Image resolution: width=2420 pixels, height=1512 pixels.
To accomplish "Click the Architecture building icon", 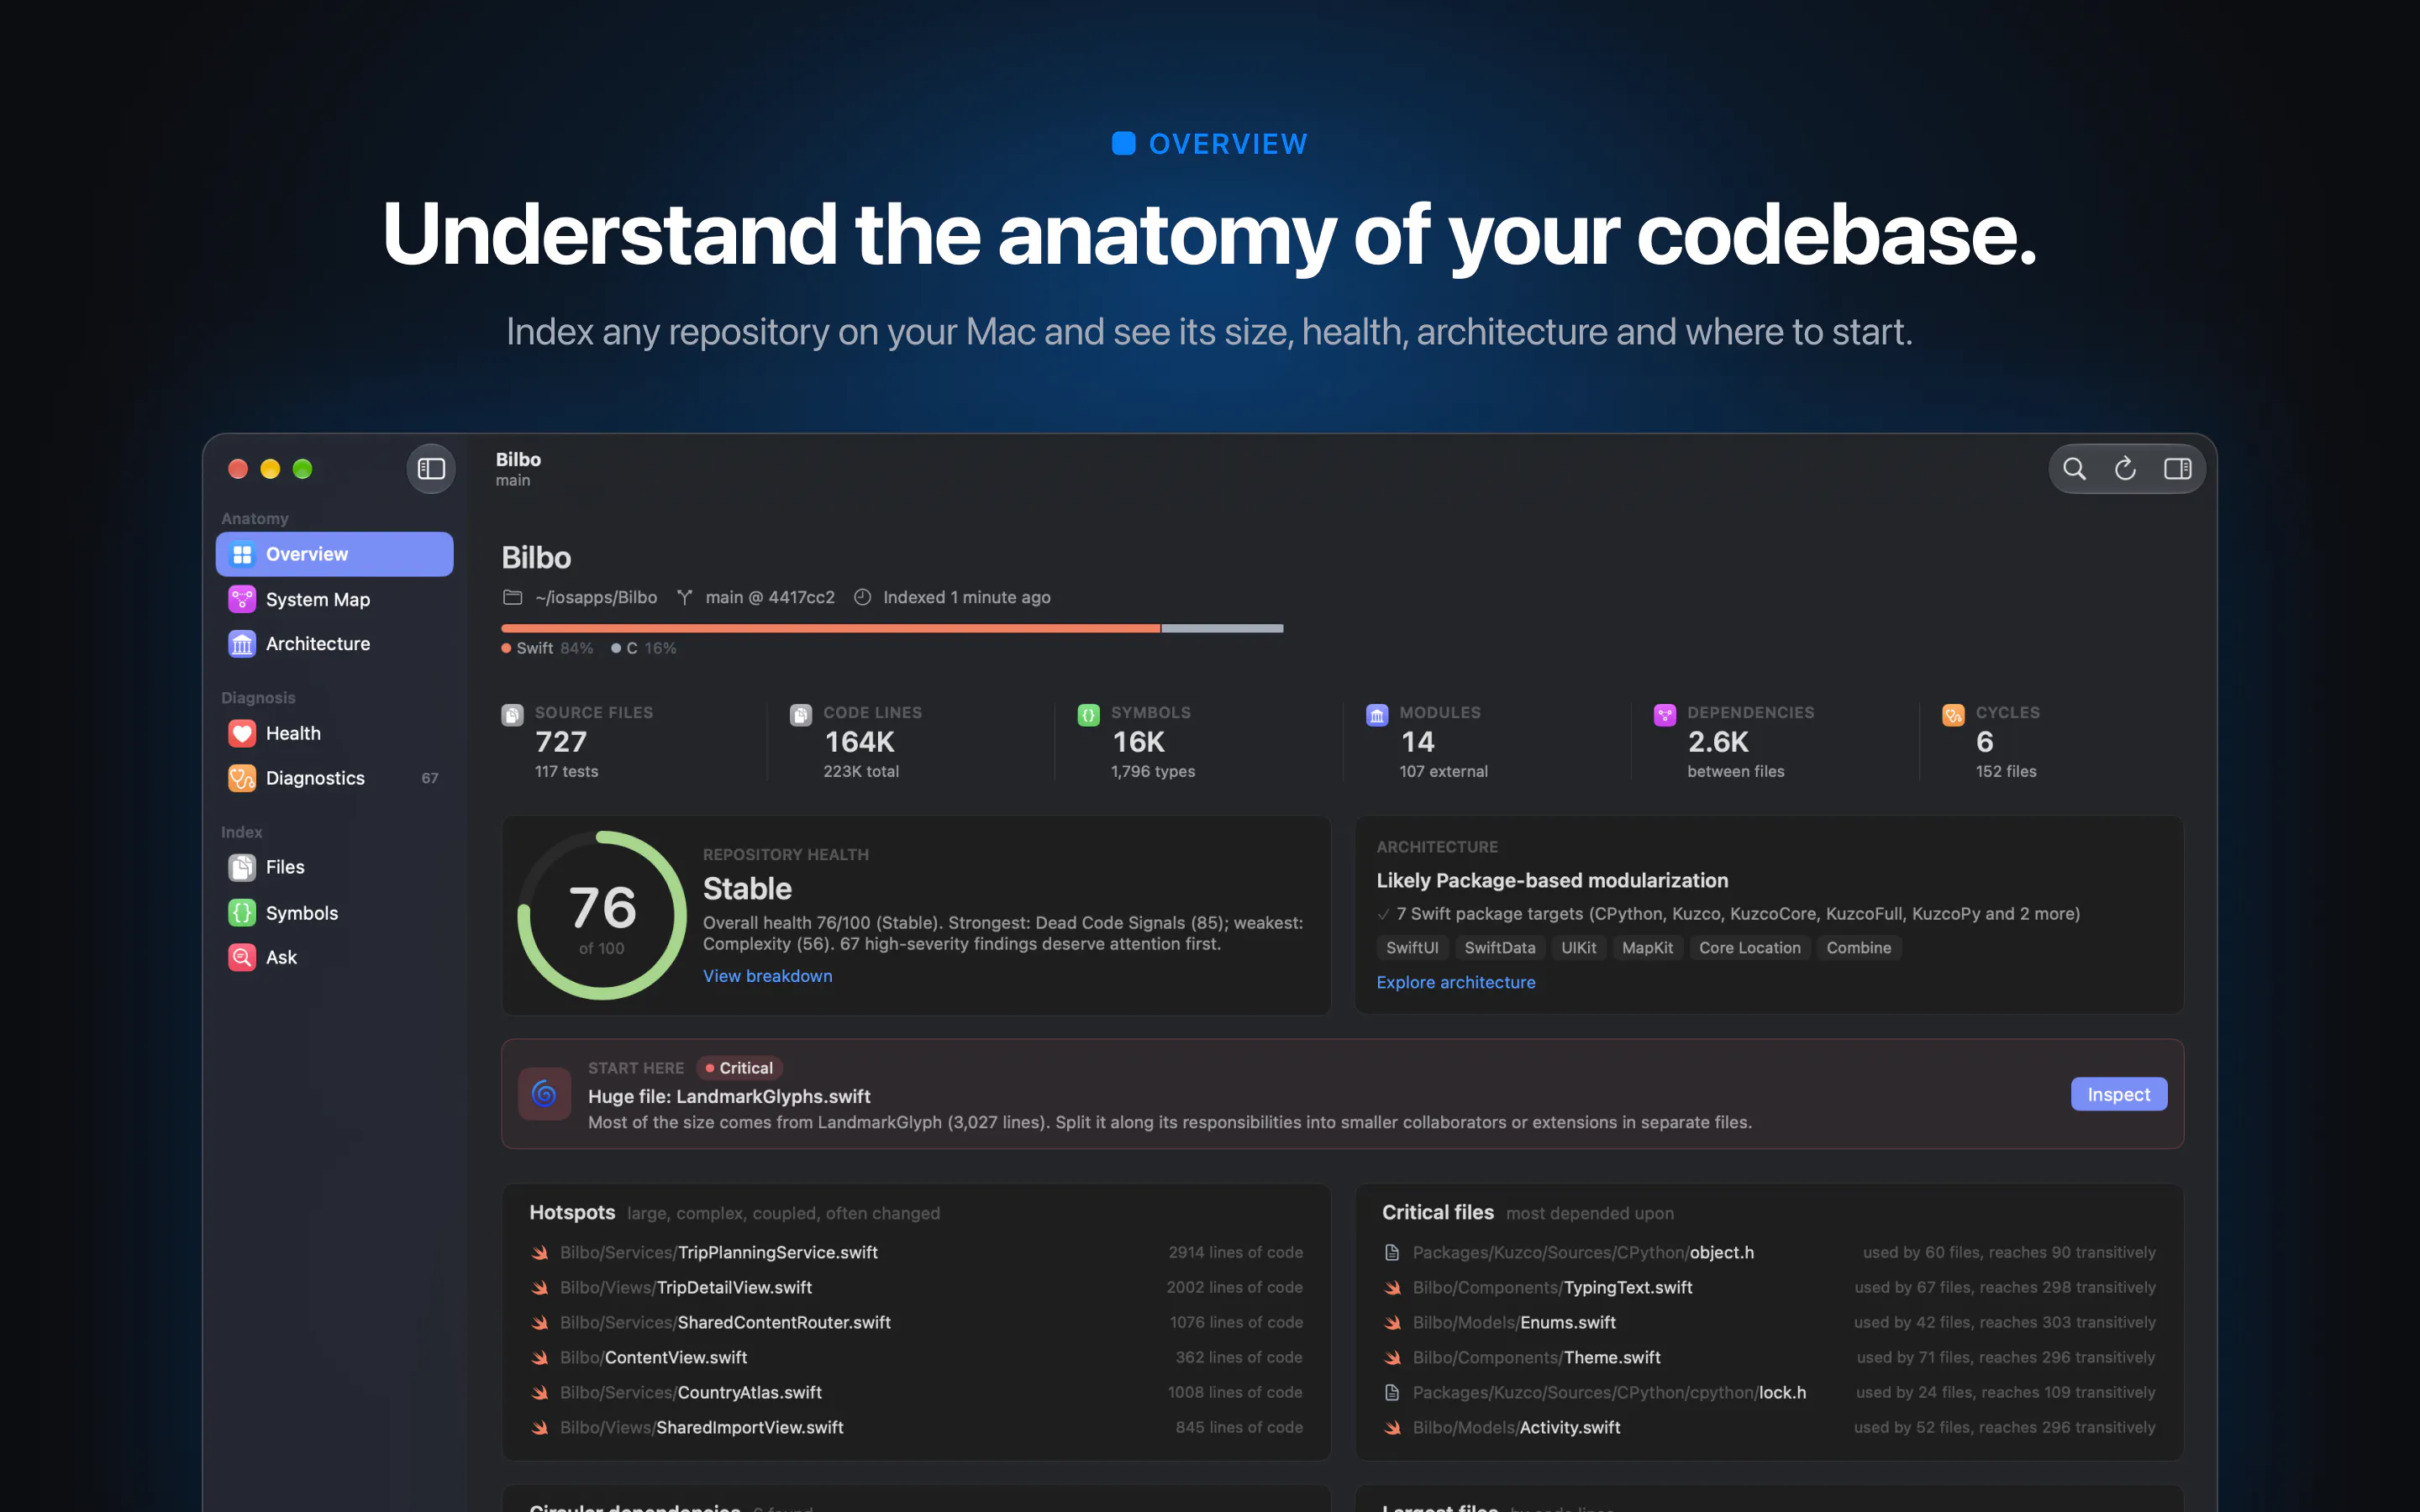I will tap(242, 643).
